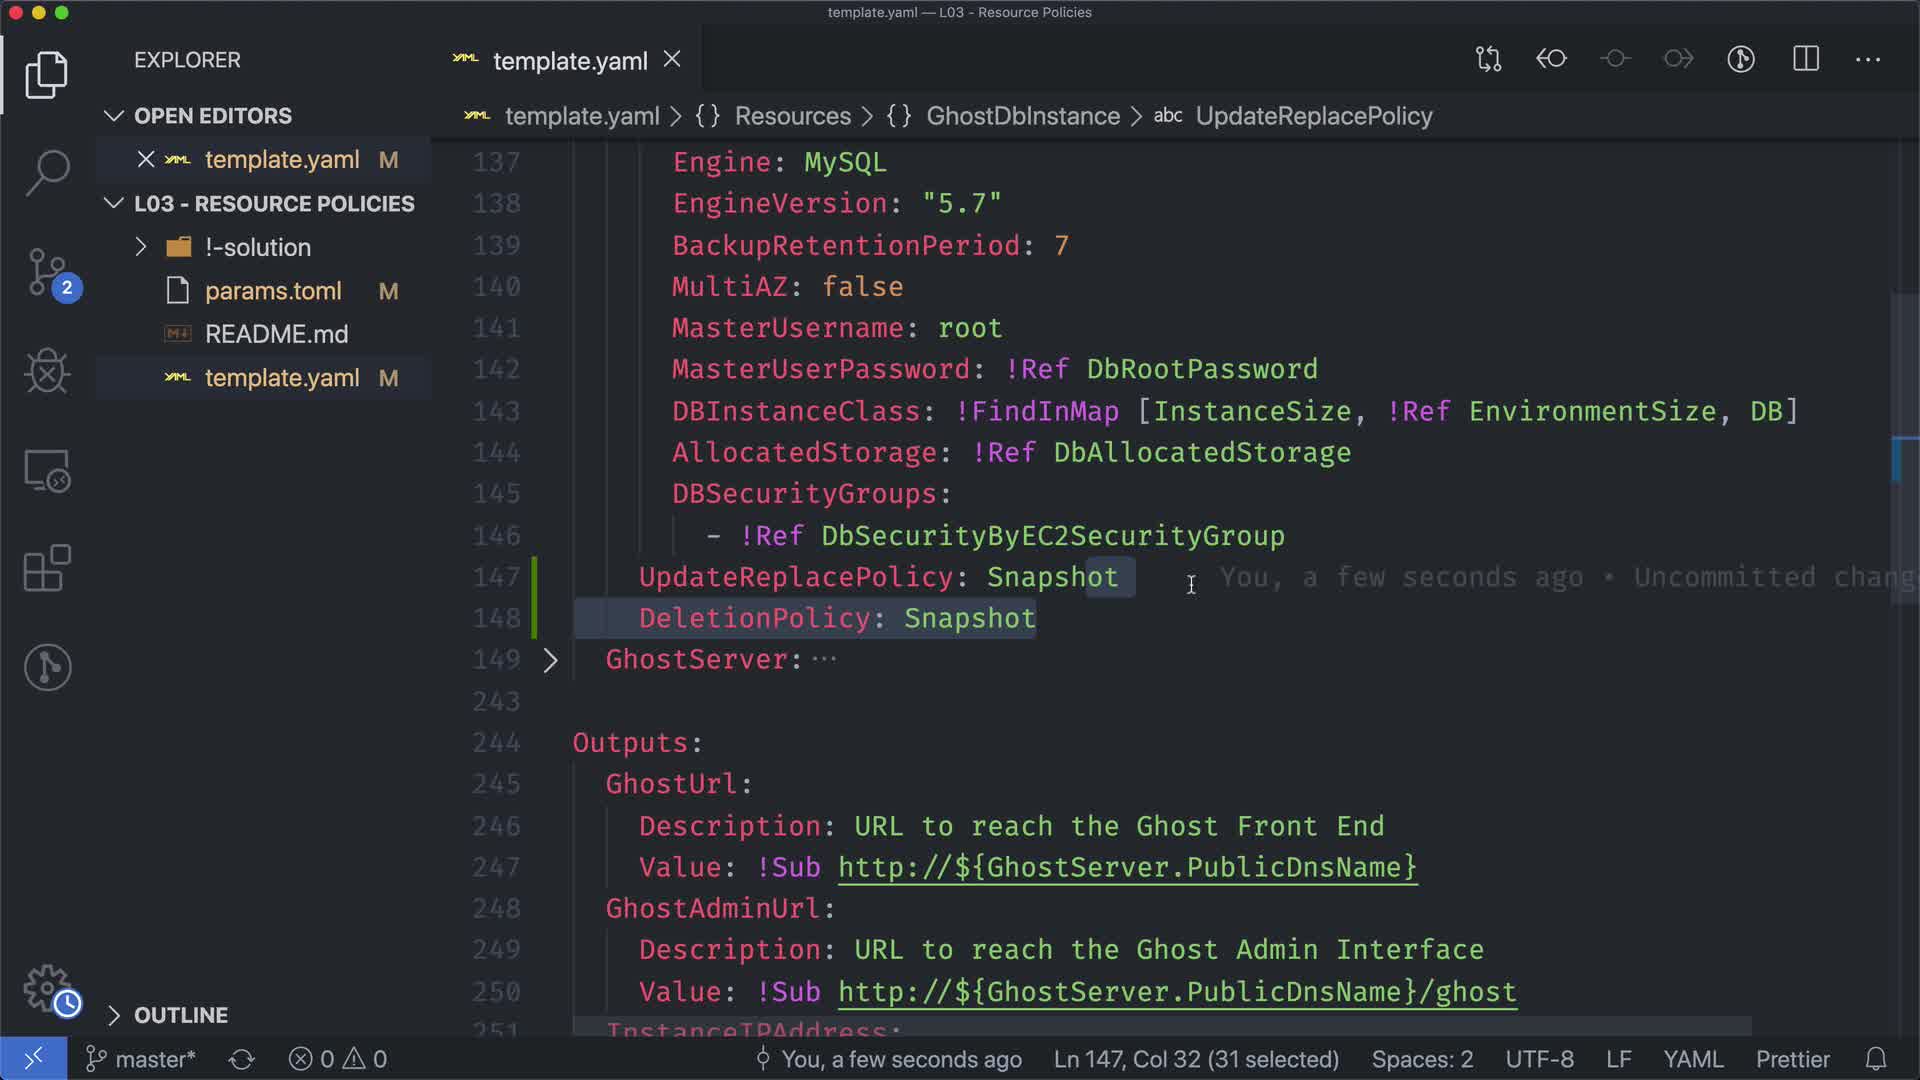
Task: Open the Run and Debug view
Action: (47, 371)
